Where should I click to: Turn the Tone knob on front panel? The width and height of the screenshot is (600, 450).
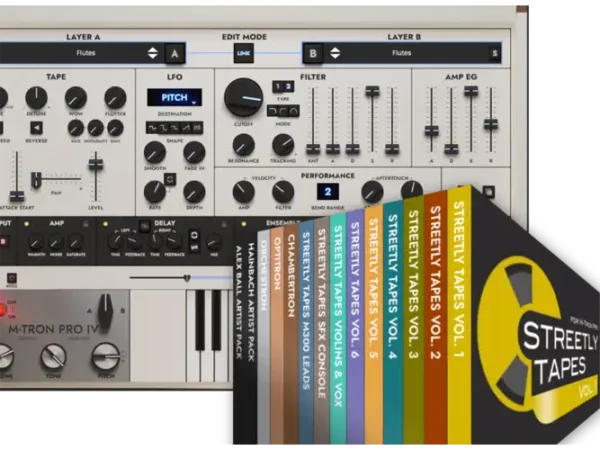click(x=54, y=356)
